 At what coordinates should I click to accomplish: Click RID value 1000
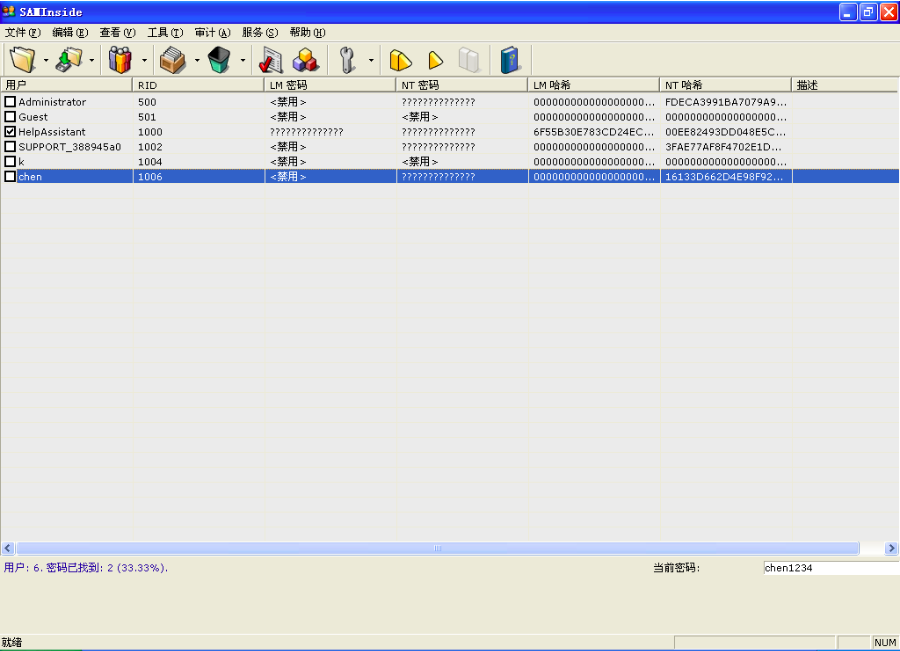pos(150,131)
